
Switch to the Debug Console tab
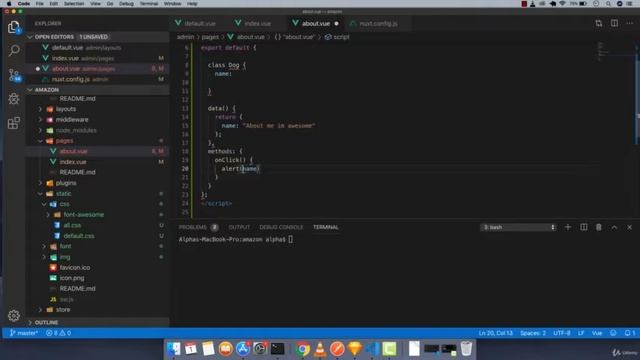(281, 227)
